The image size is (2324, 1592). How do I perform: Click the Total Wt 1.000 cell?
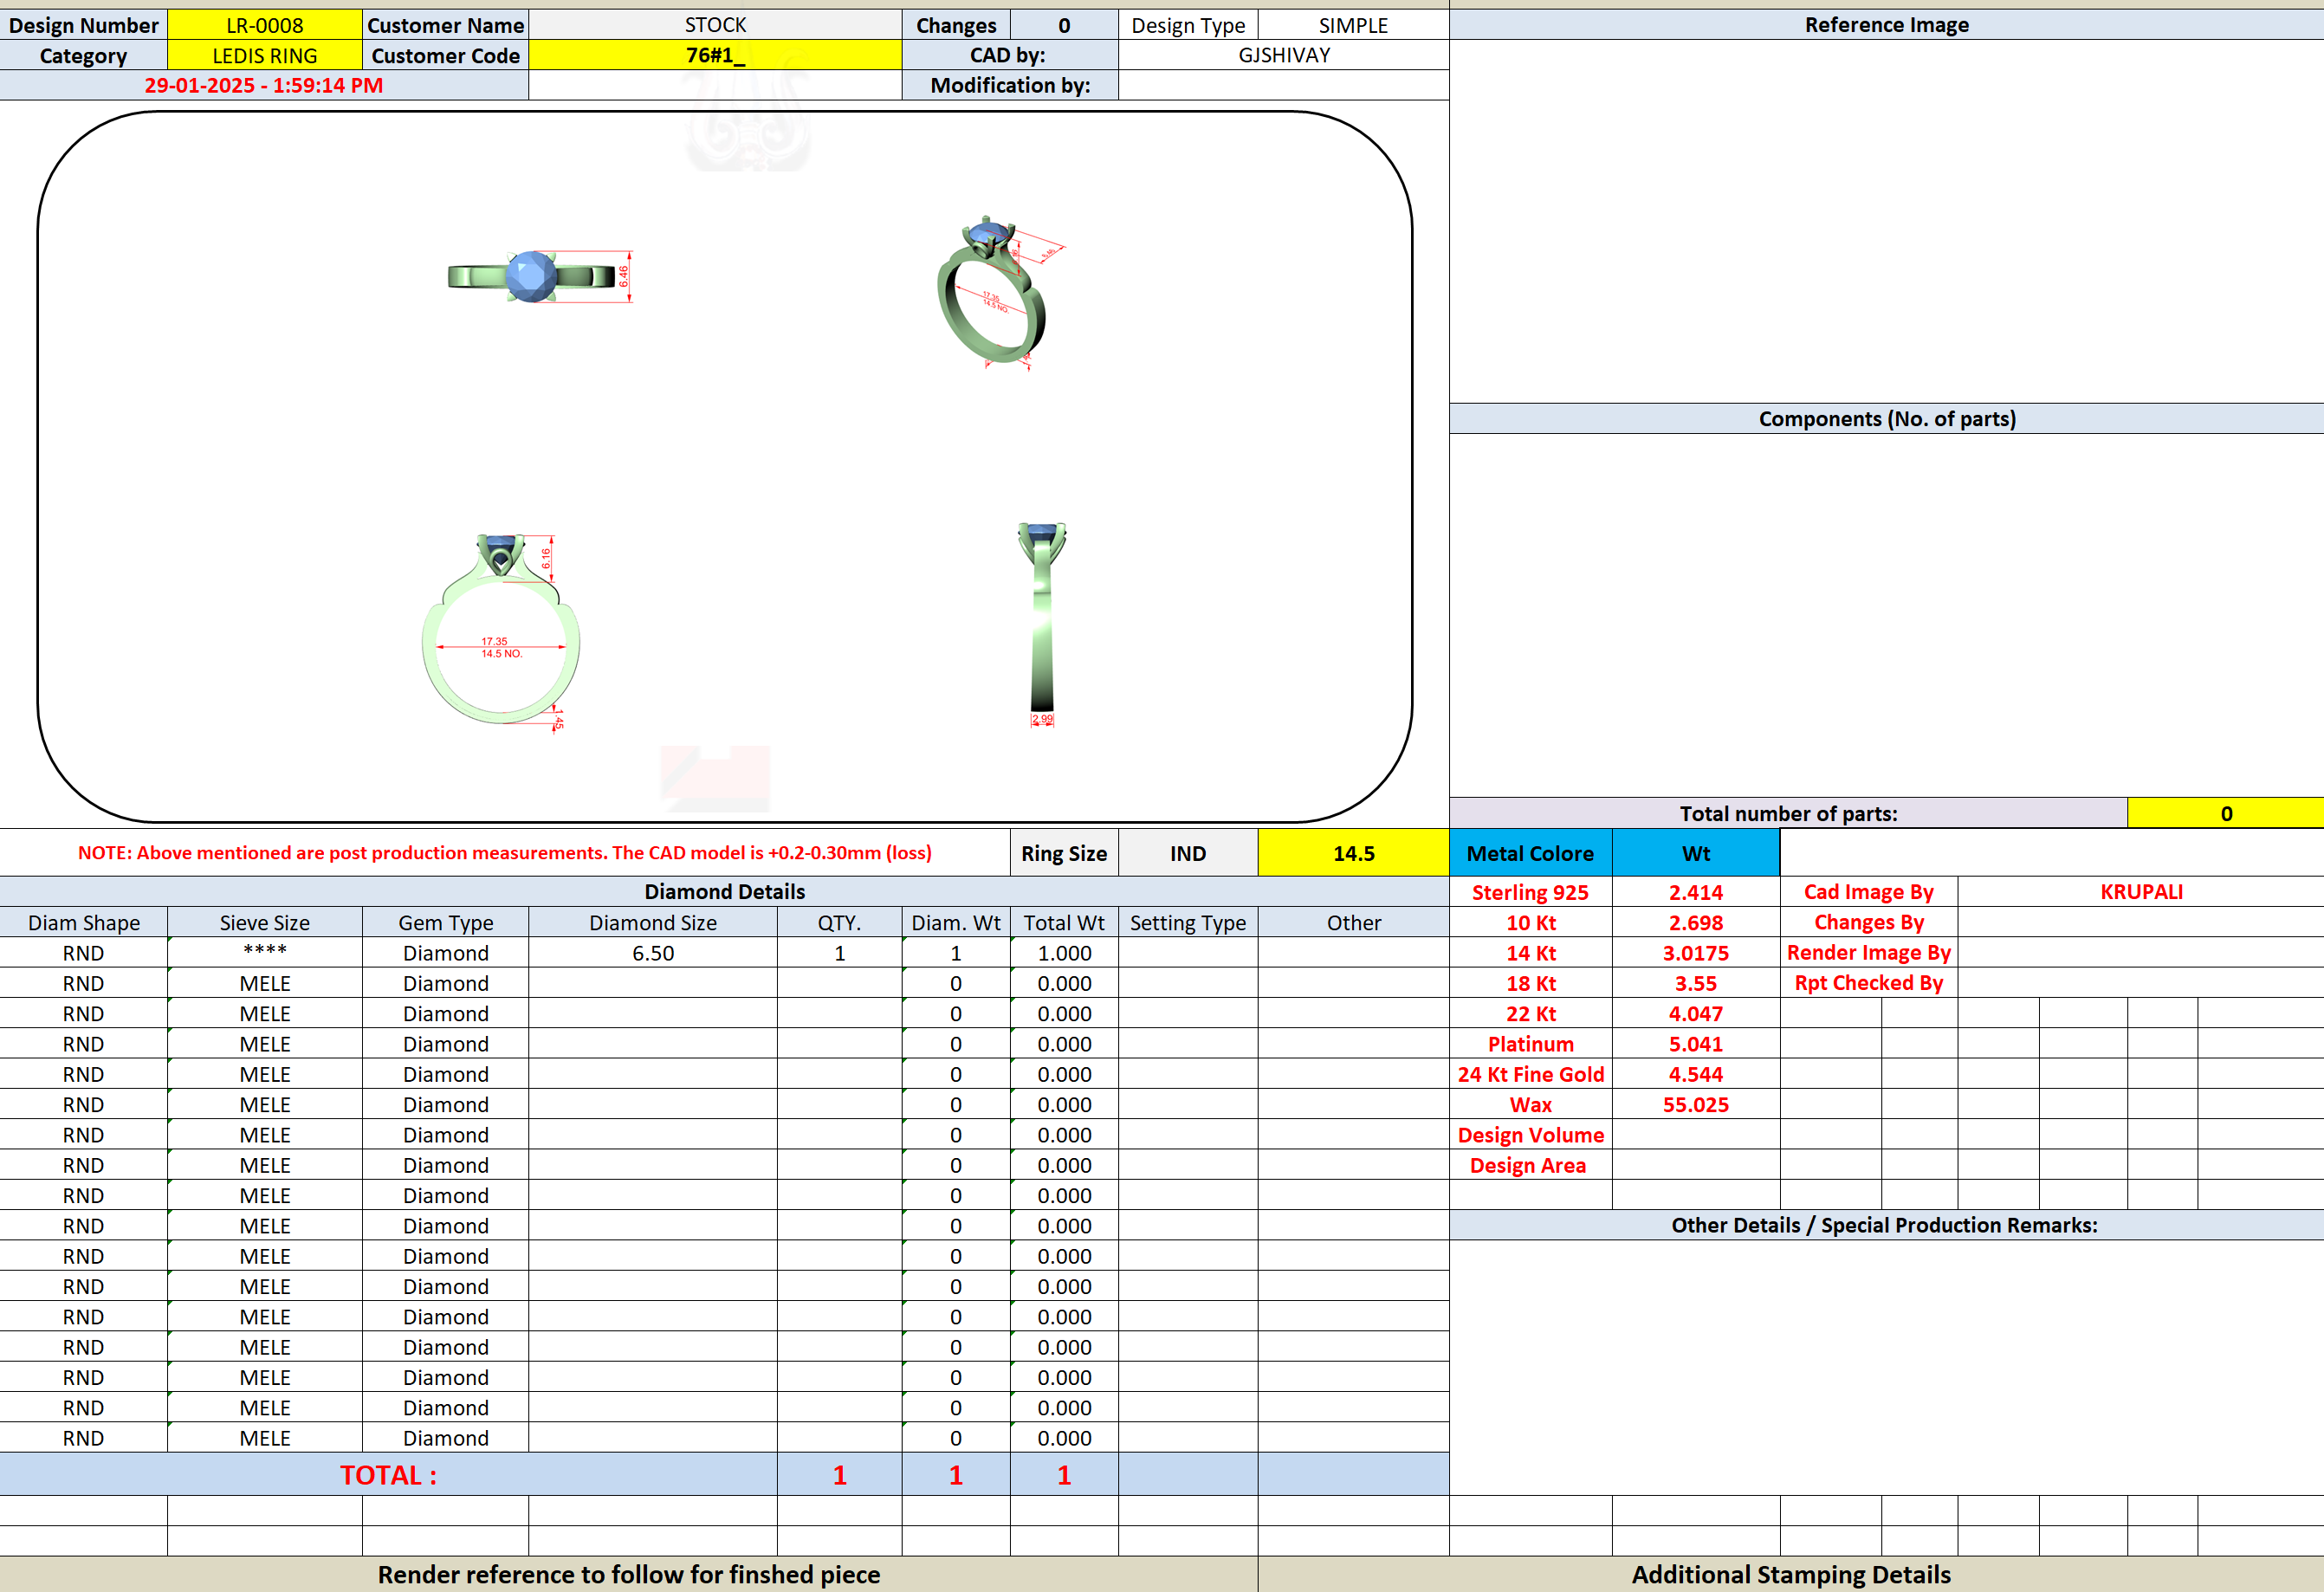click(1064, 953)
